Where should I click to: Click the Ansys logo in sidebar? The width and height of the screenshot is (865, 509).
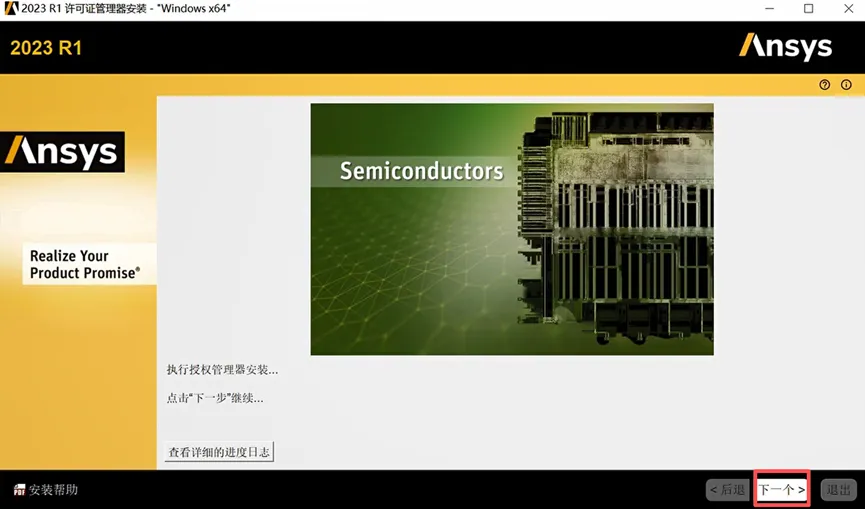click(62, 152)
